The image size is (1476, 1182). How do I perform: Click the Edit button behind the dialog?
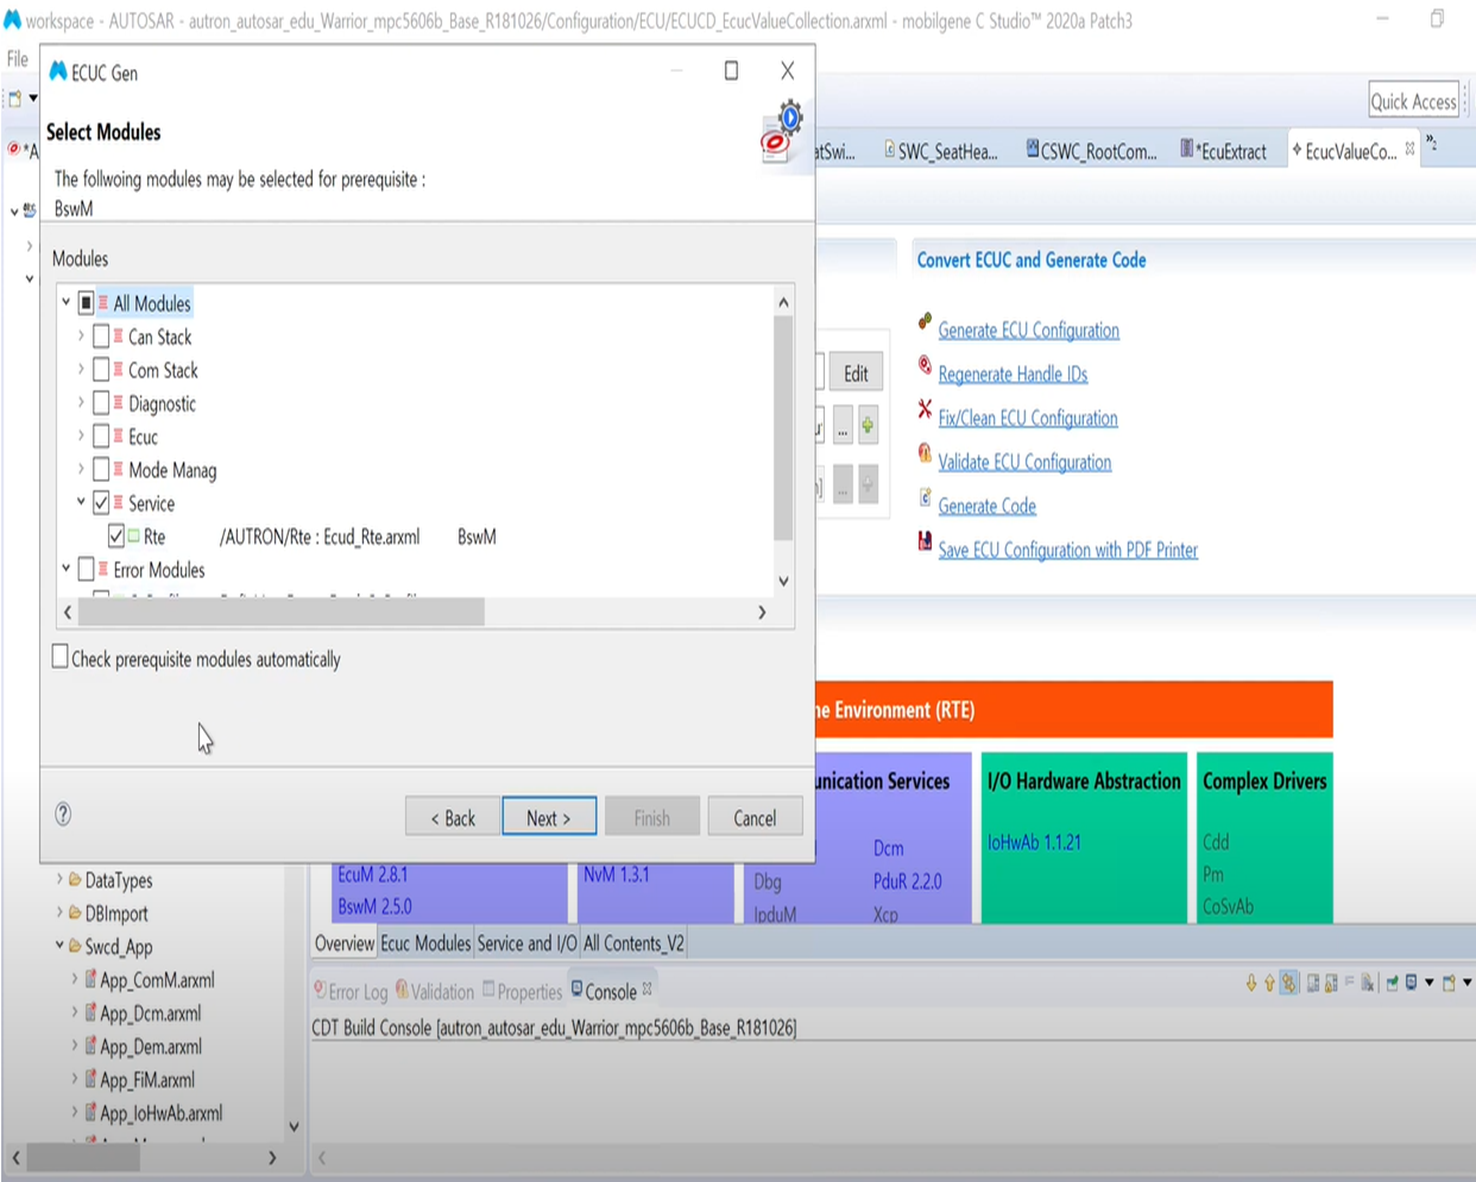(856, 373)
